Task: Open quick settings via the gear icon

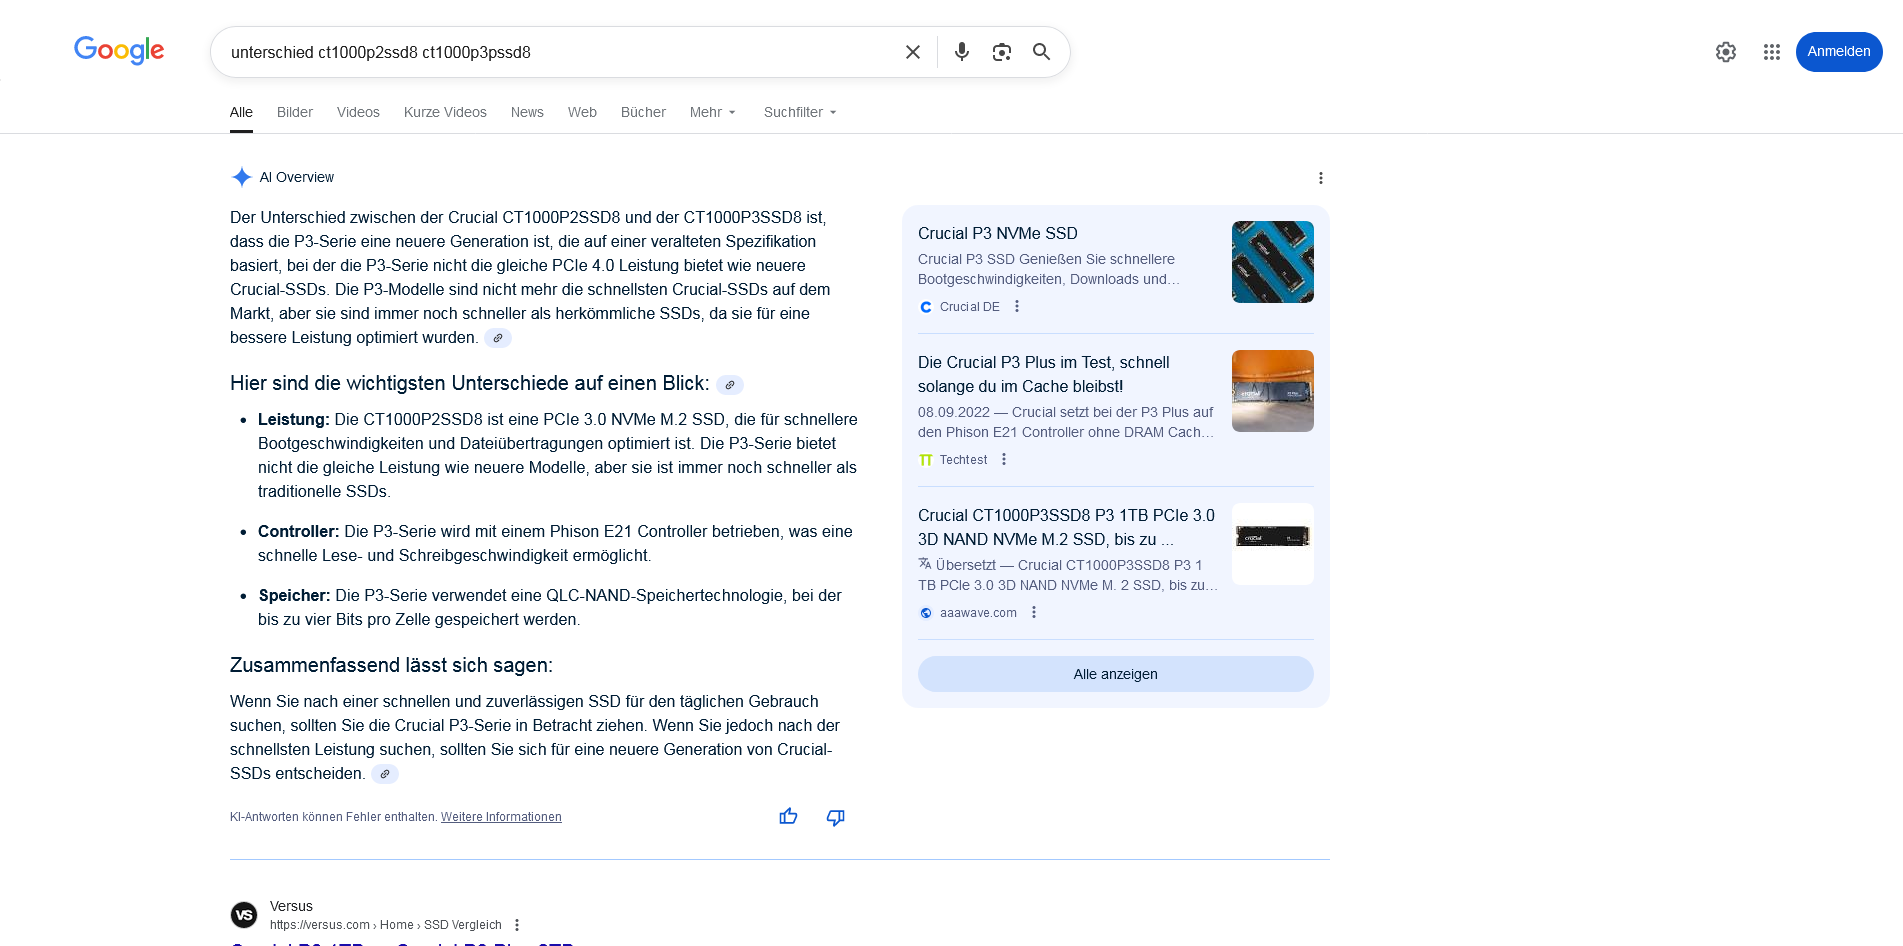Action: click(1725, 51)
